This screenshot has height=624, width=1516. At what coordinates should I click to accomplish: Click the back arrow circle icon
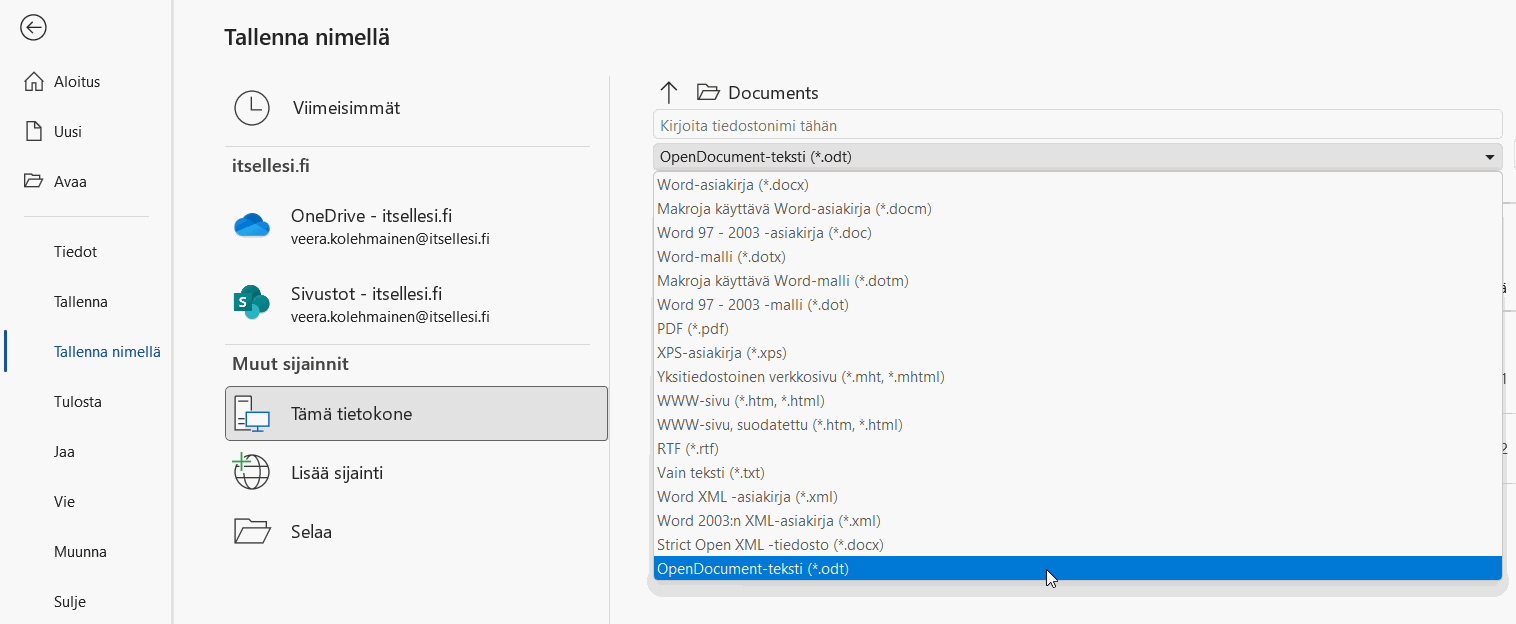click(34, 28)
